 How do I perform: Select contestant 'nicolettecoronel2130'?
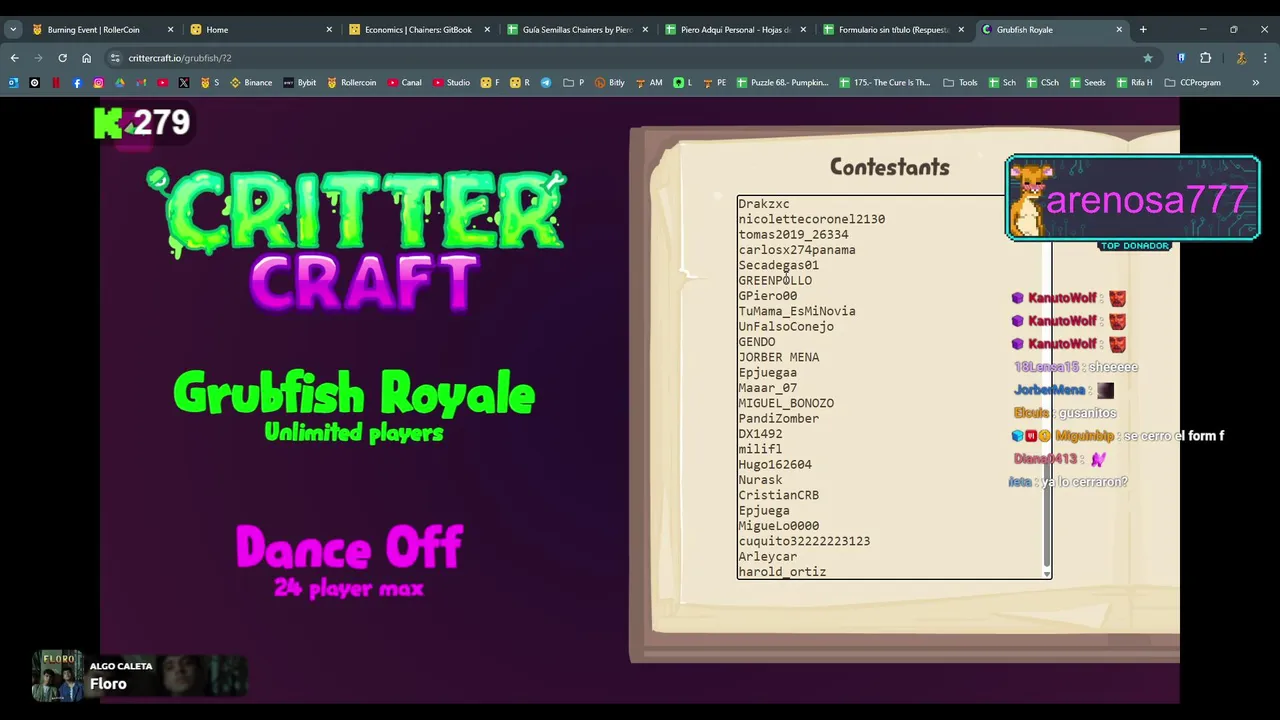tap(811, 219)
